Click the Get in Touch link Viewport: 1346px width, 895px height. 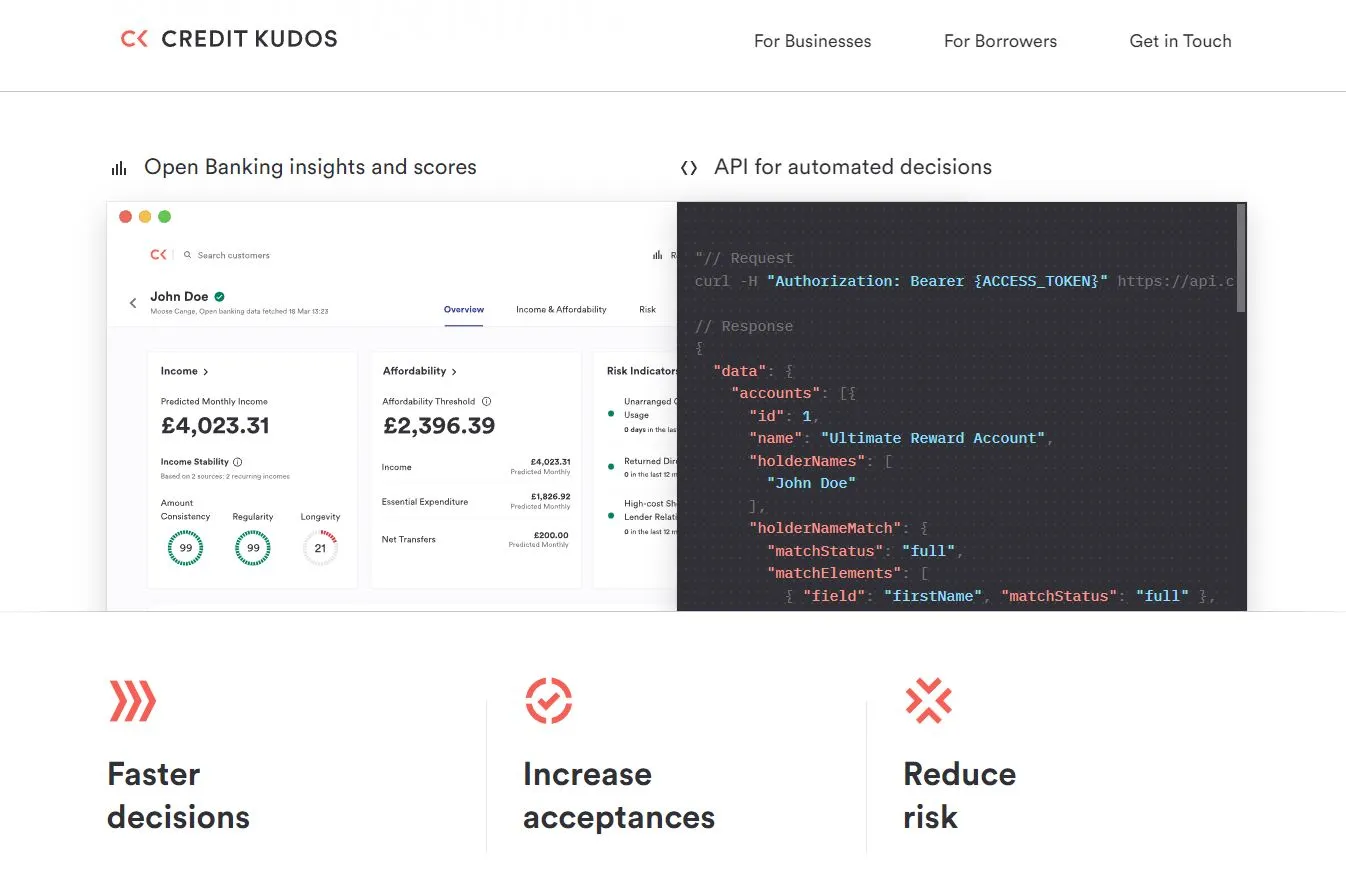click(1180, 41)
